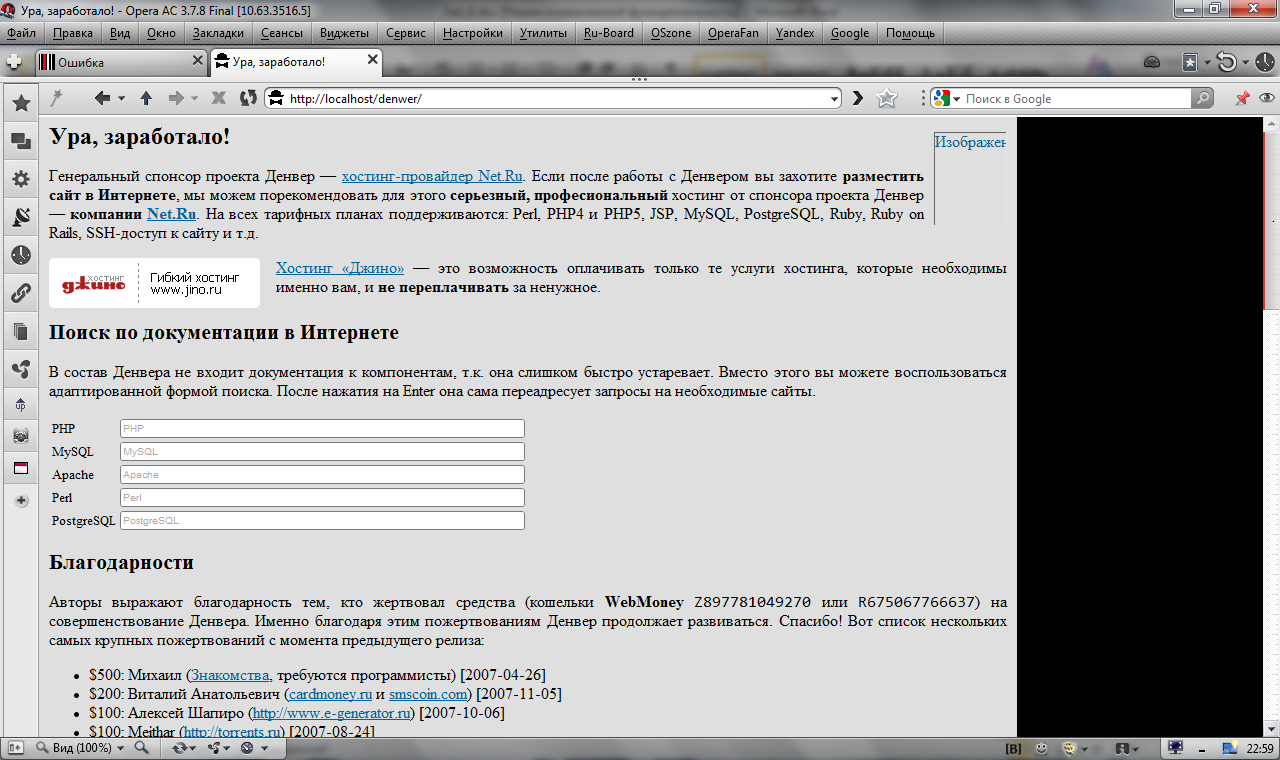The image size is (1280, 760).
Task: Expand the bookmark page dropdown arrow in tab bar
Action: (x=1208, y=62)
